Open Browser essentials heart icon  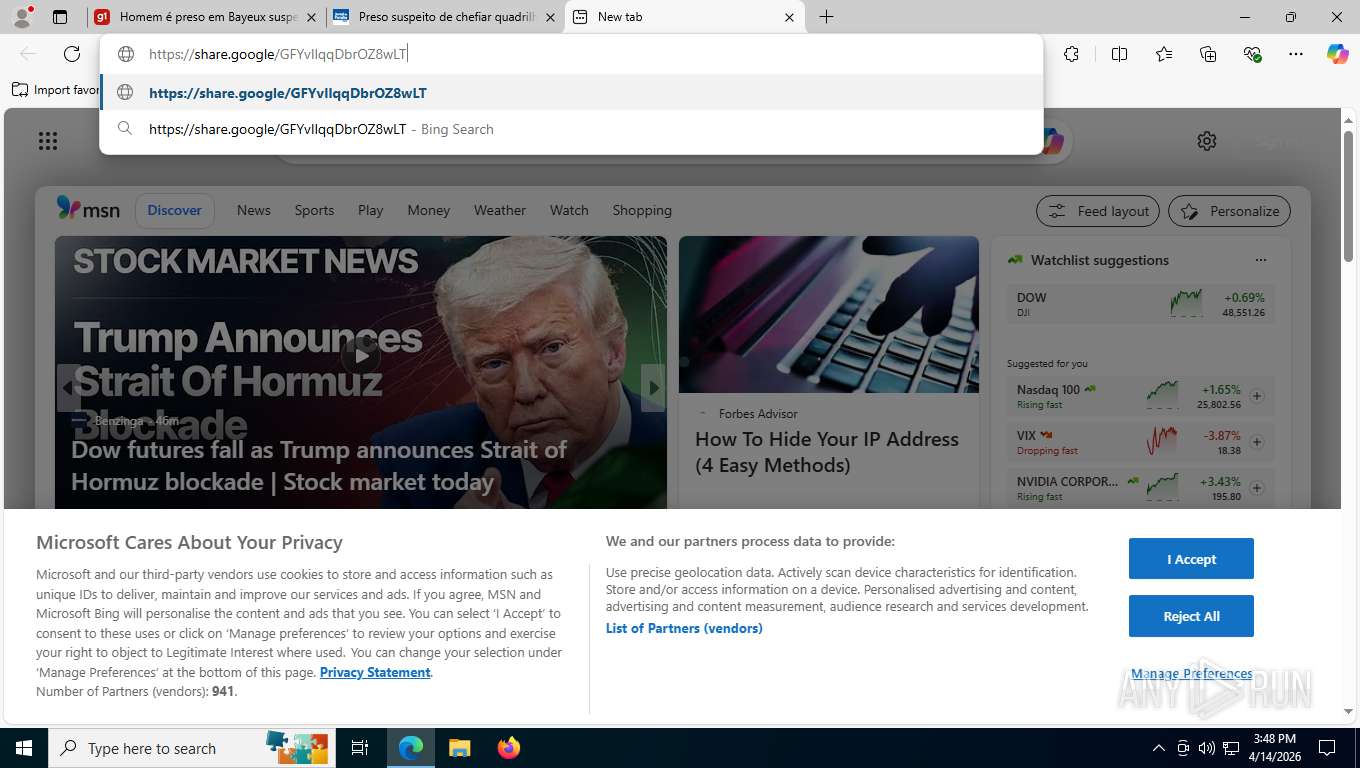coord(1252,54)
